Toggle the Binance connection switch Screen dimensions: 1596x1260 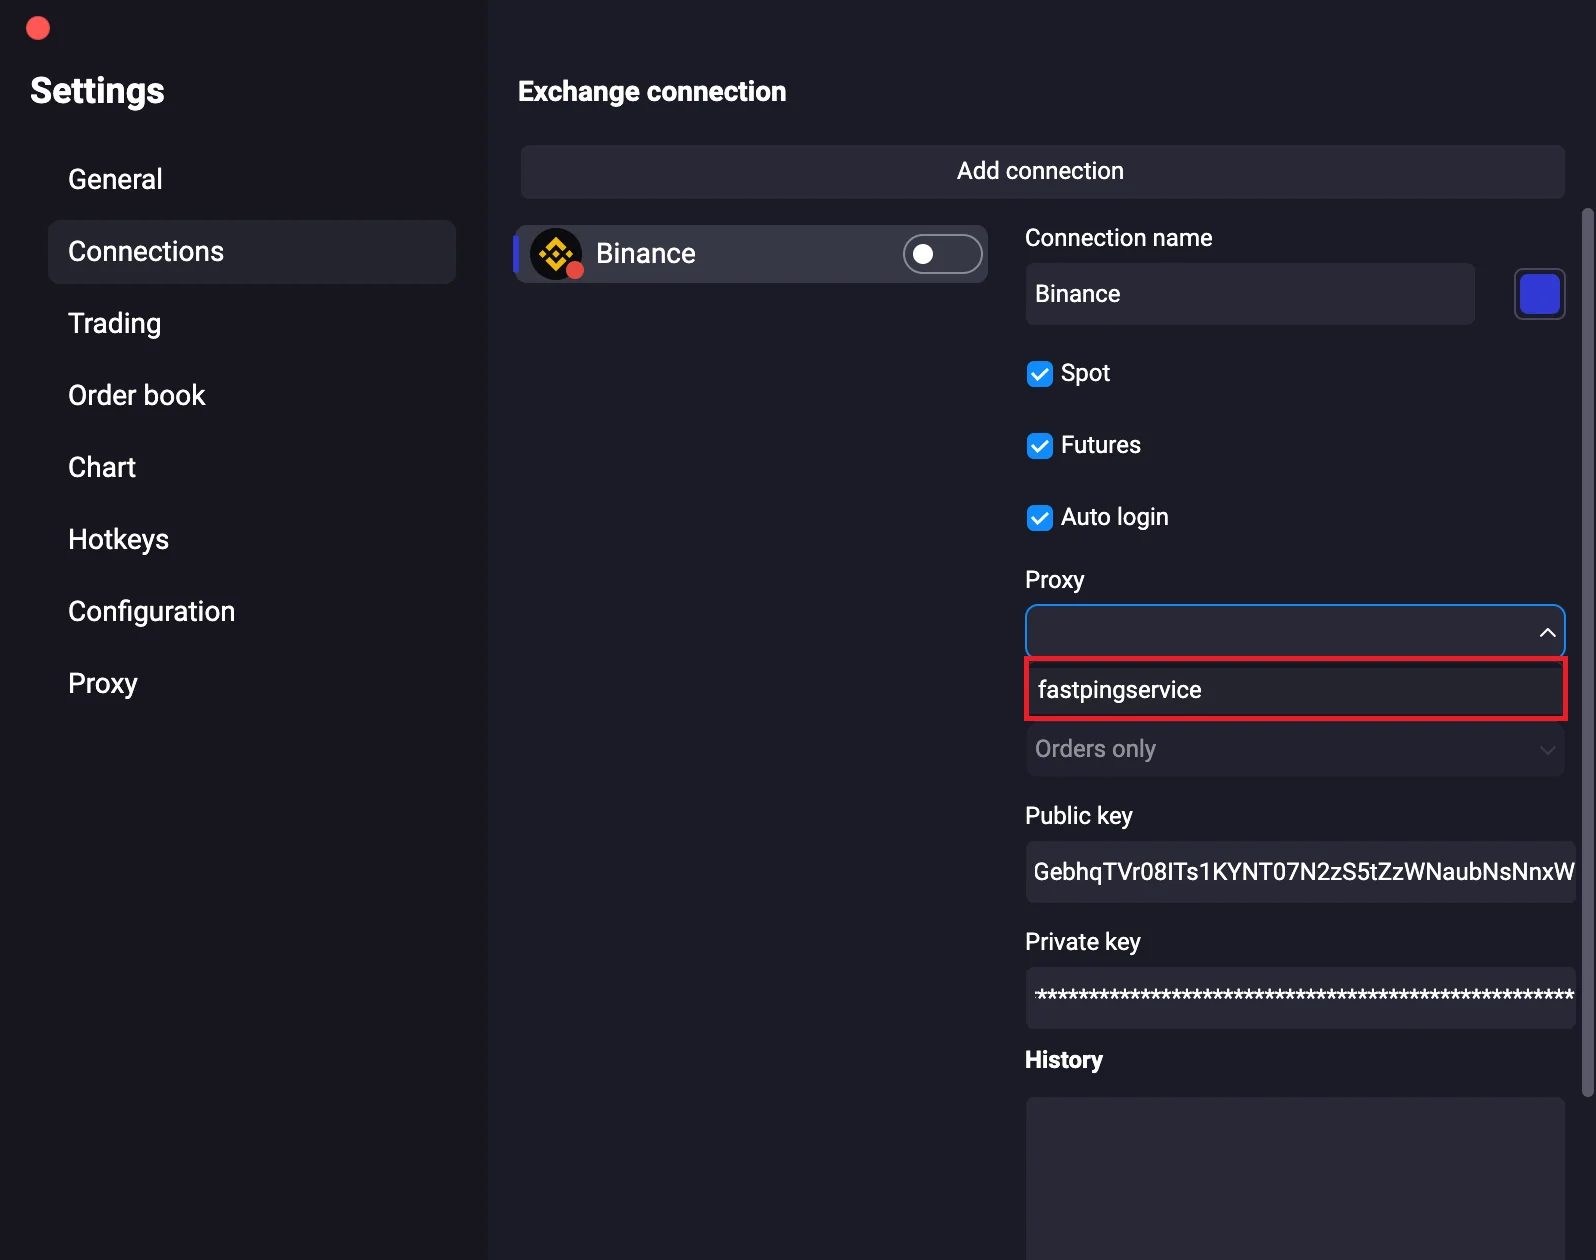point(941,254)
